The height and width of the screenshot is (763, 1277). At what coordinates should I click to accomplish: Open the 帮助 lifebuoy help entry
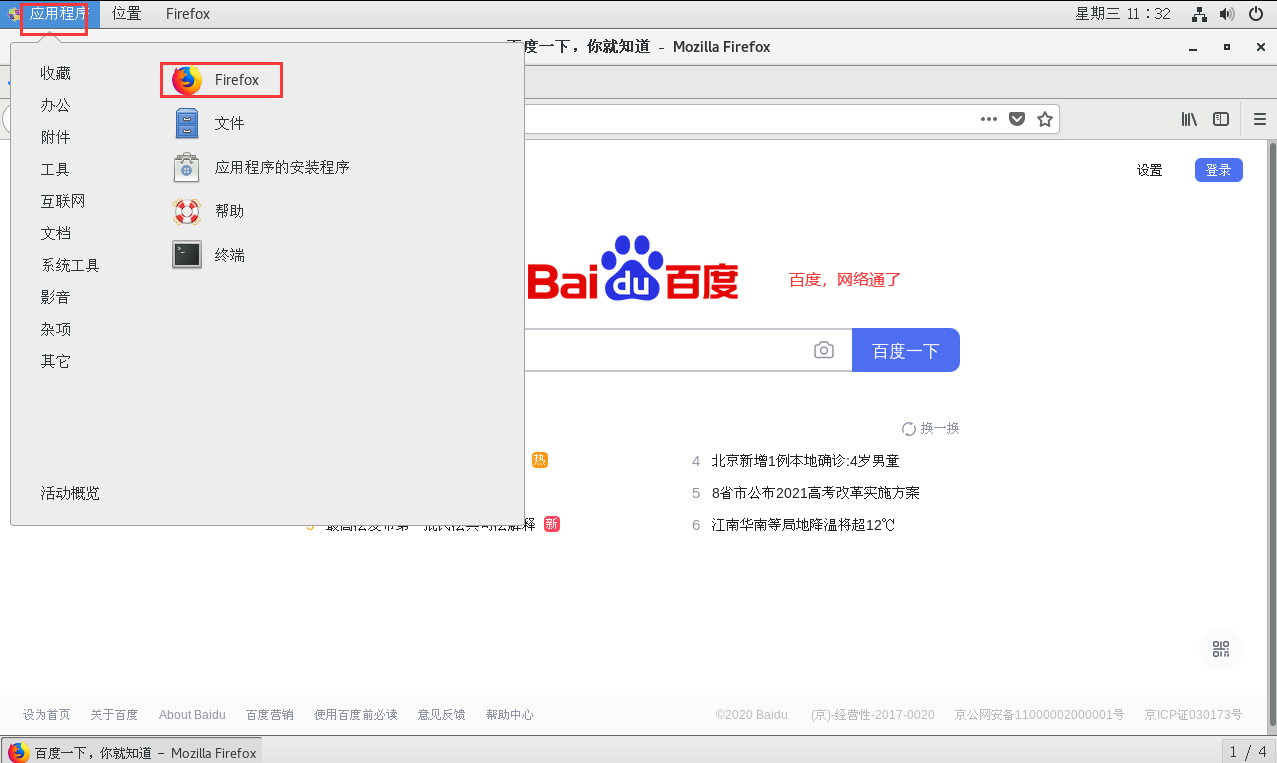pos(210,211)
